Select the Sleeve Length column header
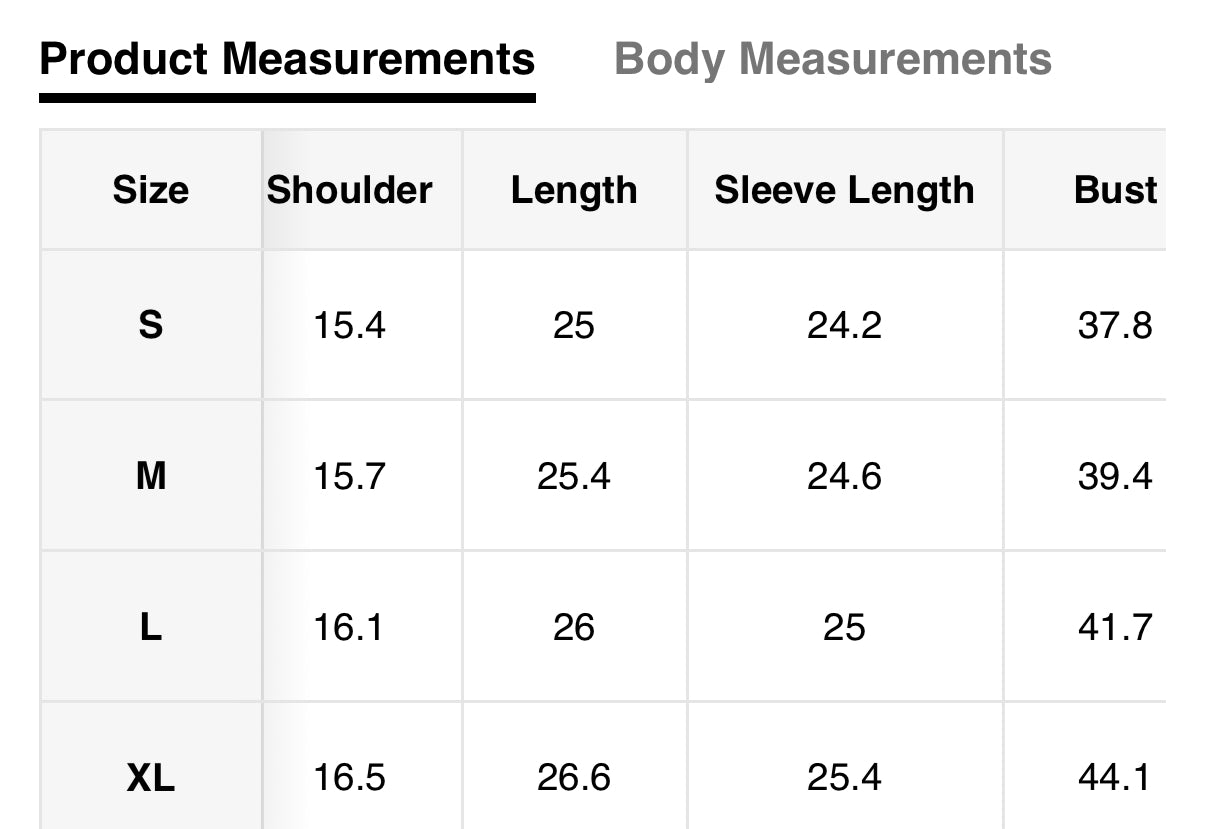 point(844,190)
